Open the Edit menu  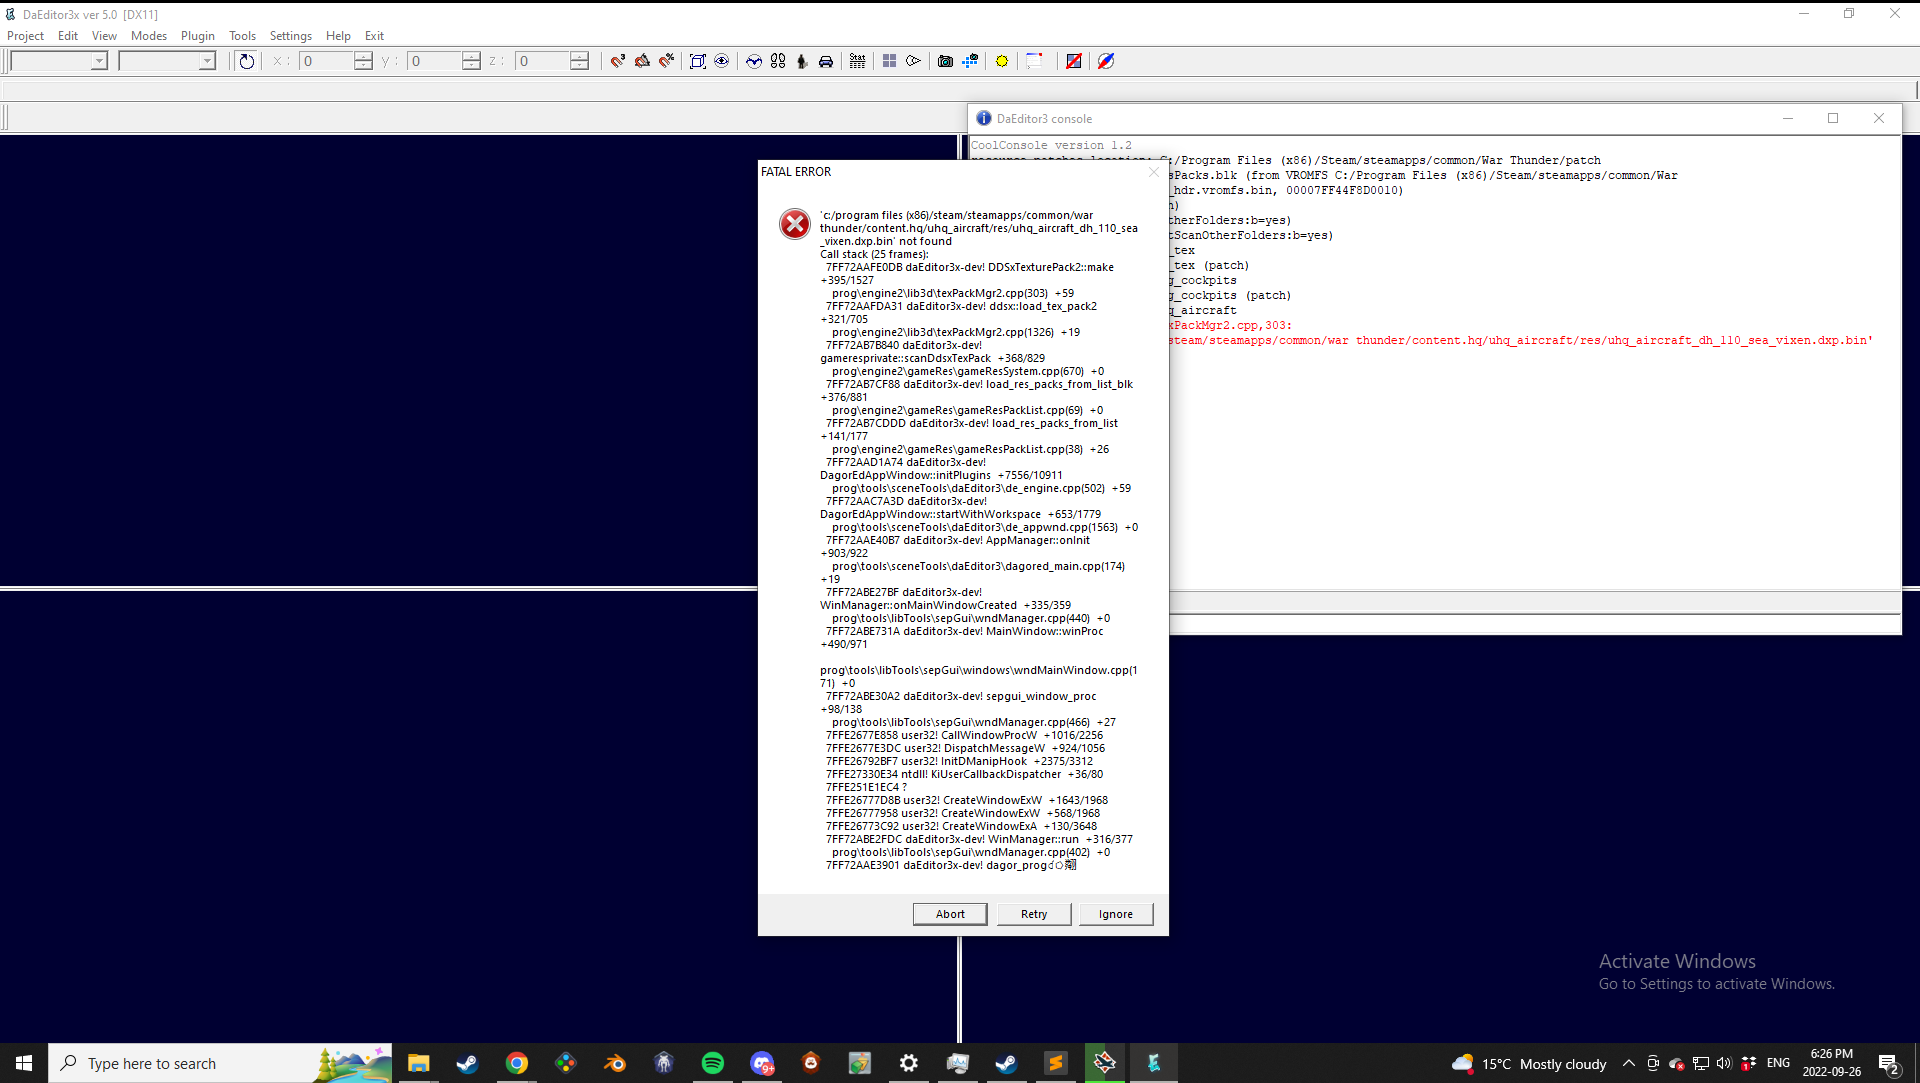coord(68,36)
